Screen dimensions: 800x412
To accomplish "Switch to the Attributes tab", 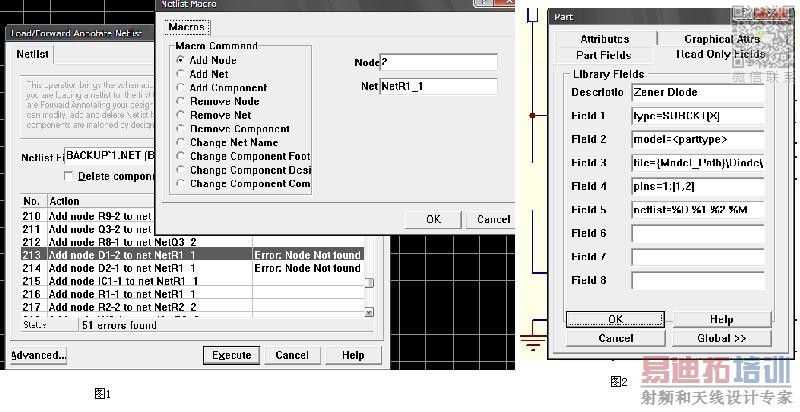I will [605, 39].
